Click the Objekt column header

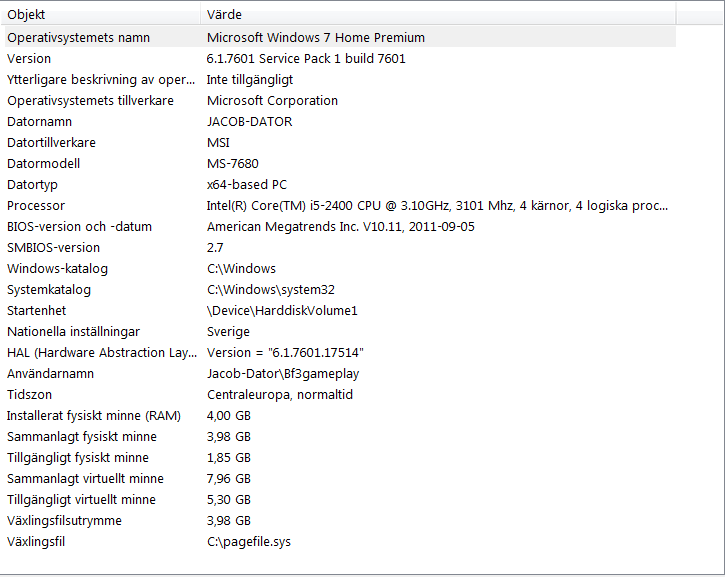tap(100, 15)
